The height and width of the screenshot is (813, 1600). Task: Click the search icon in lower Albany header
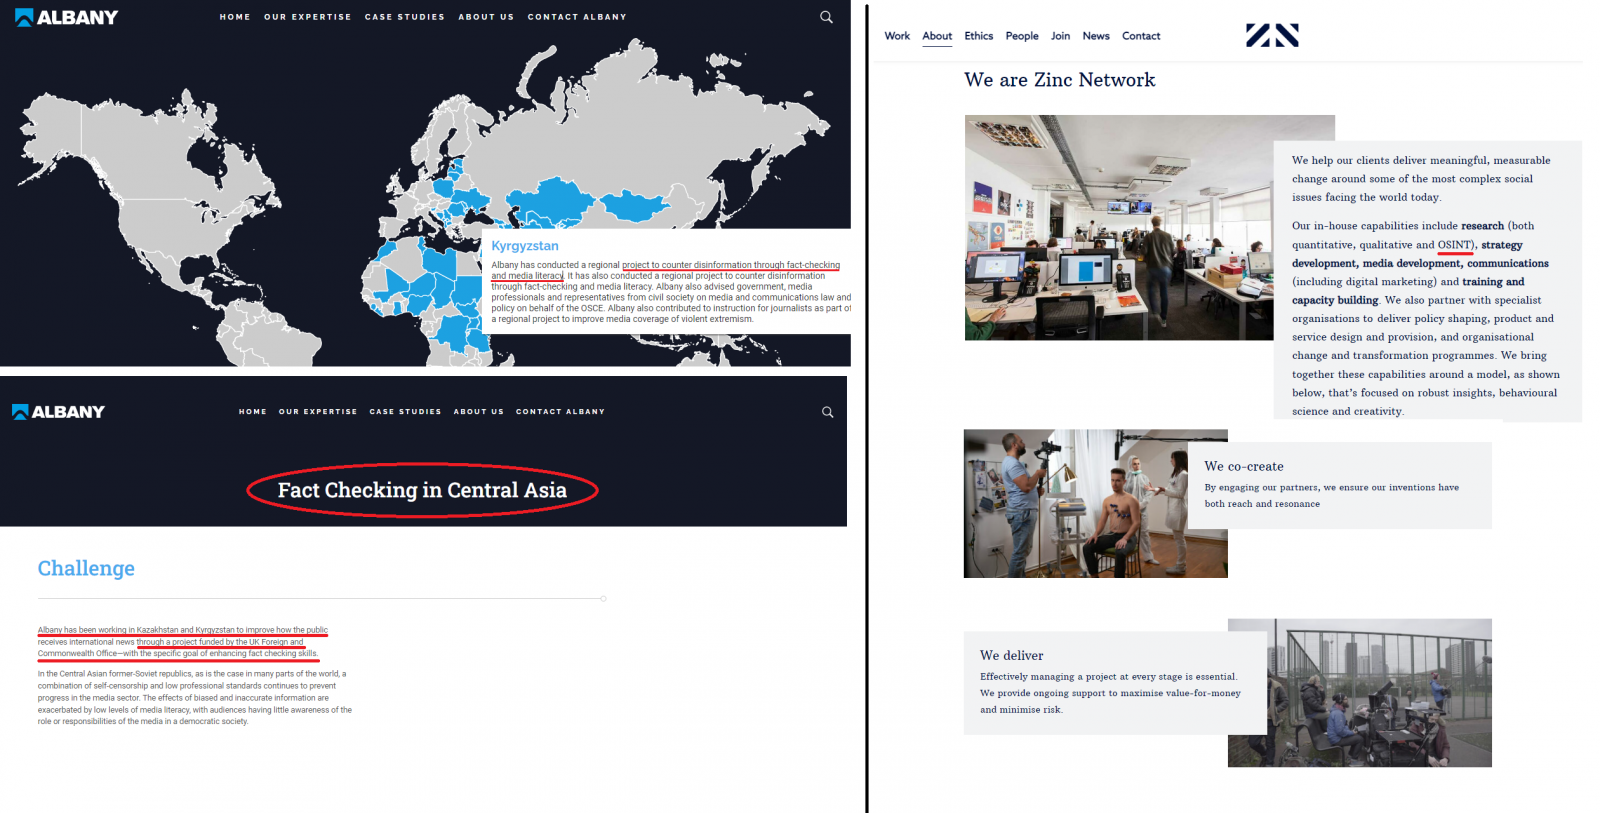(827, 412)
